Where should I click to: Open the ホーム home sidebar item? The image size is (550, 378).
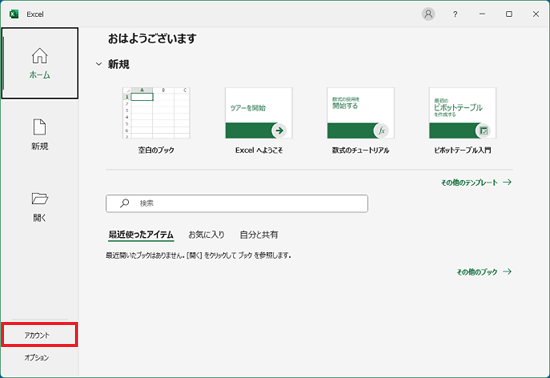pyautogui.click(x=40, y=63)
